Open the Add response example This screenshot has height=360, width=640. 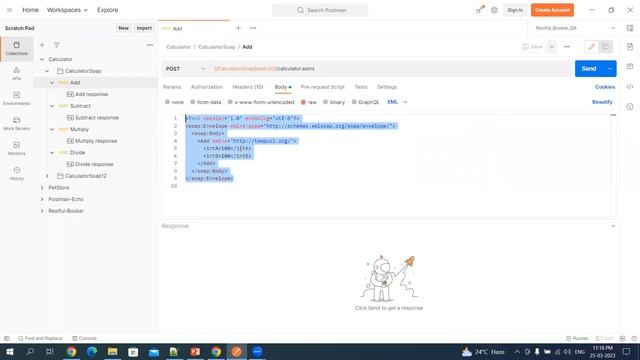(91, 94)
